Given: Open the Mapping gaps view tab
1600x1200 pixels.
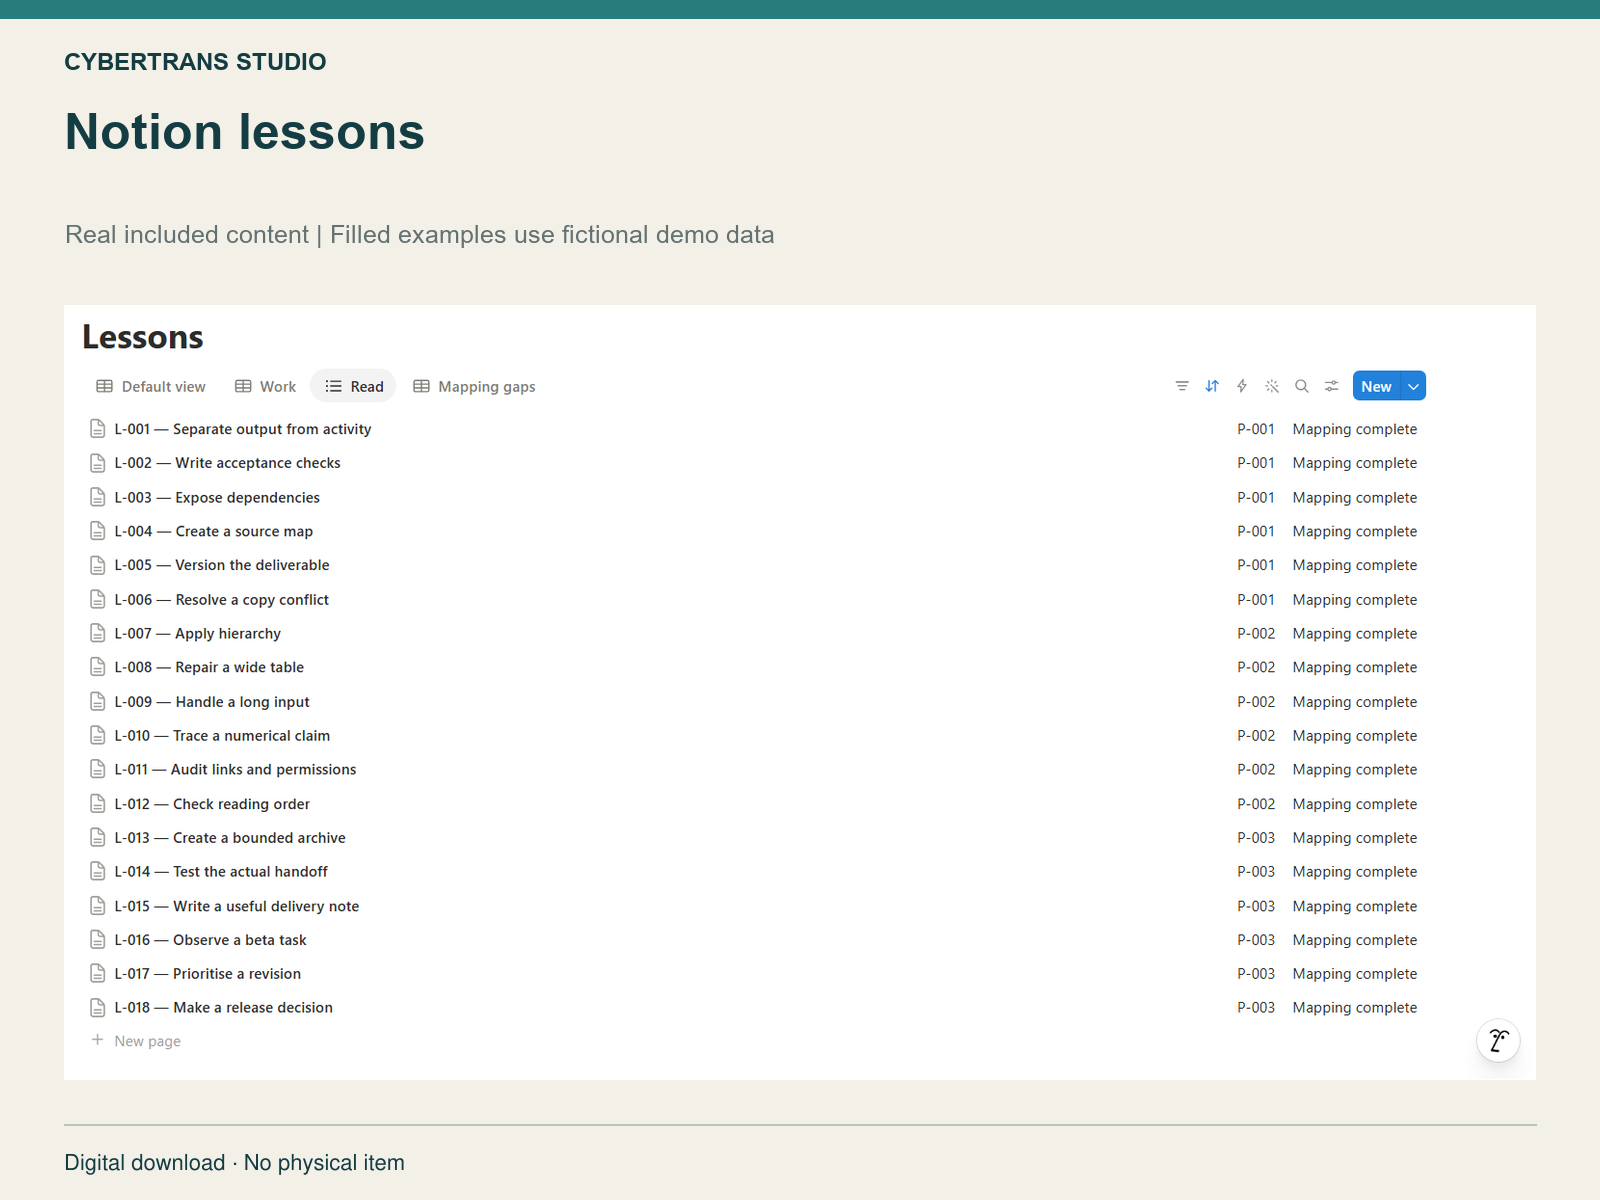Looking at the screenshot, I should (475, 387).
